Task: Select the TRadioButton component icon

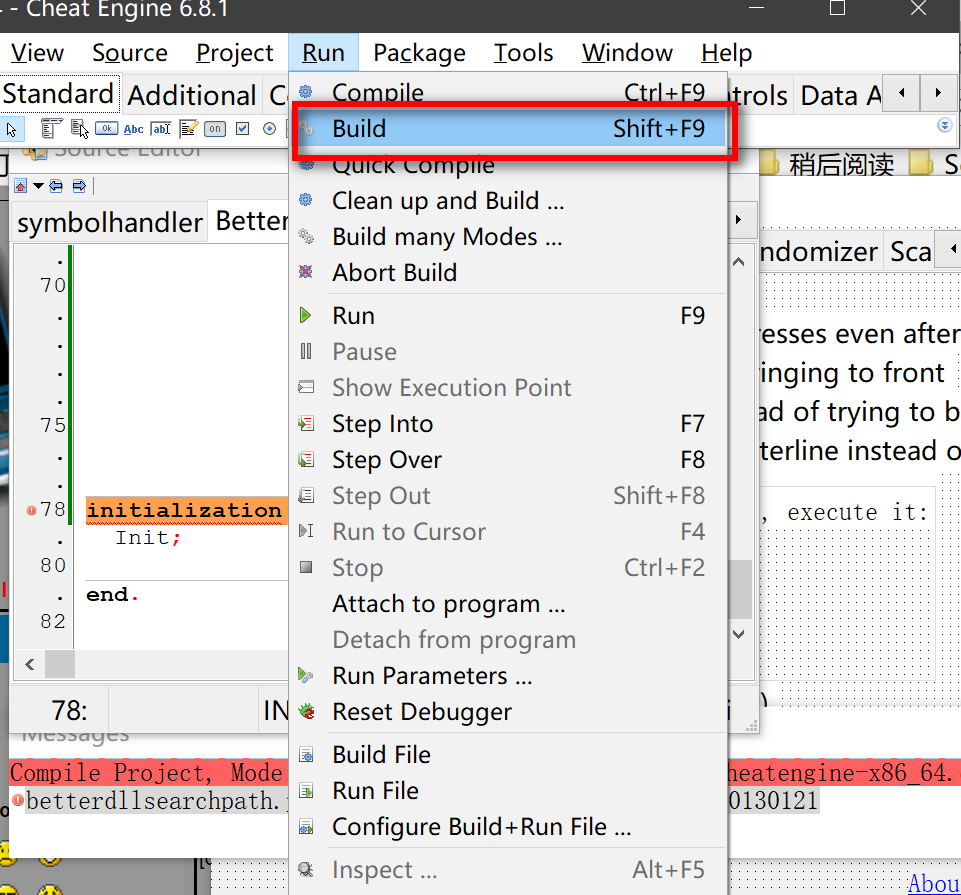Action: 269,129
